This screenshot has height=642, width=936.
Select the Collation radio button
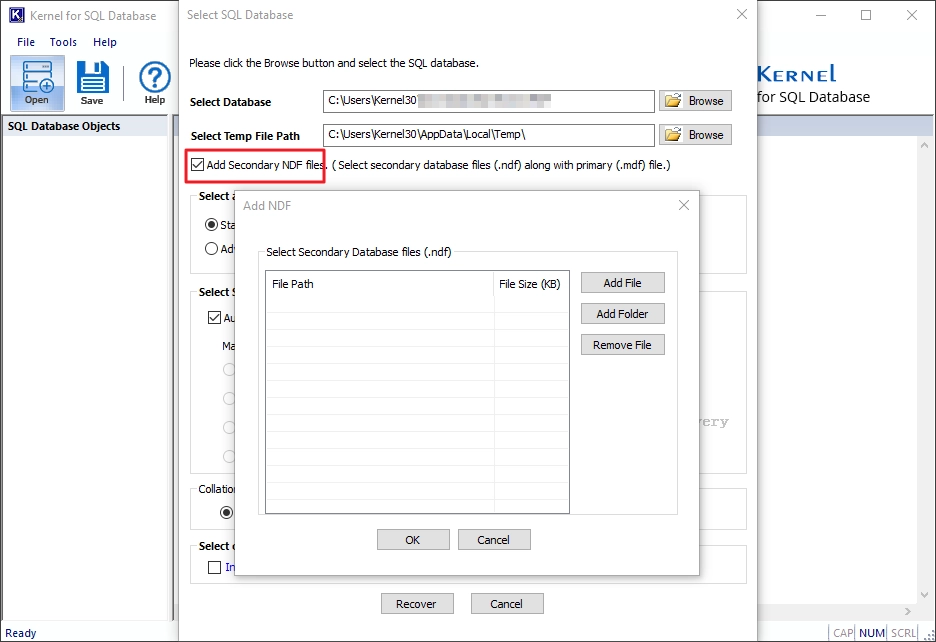point(226,512)
